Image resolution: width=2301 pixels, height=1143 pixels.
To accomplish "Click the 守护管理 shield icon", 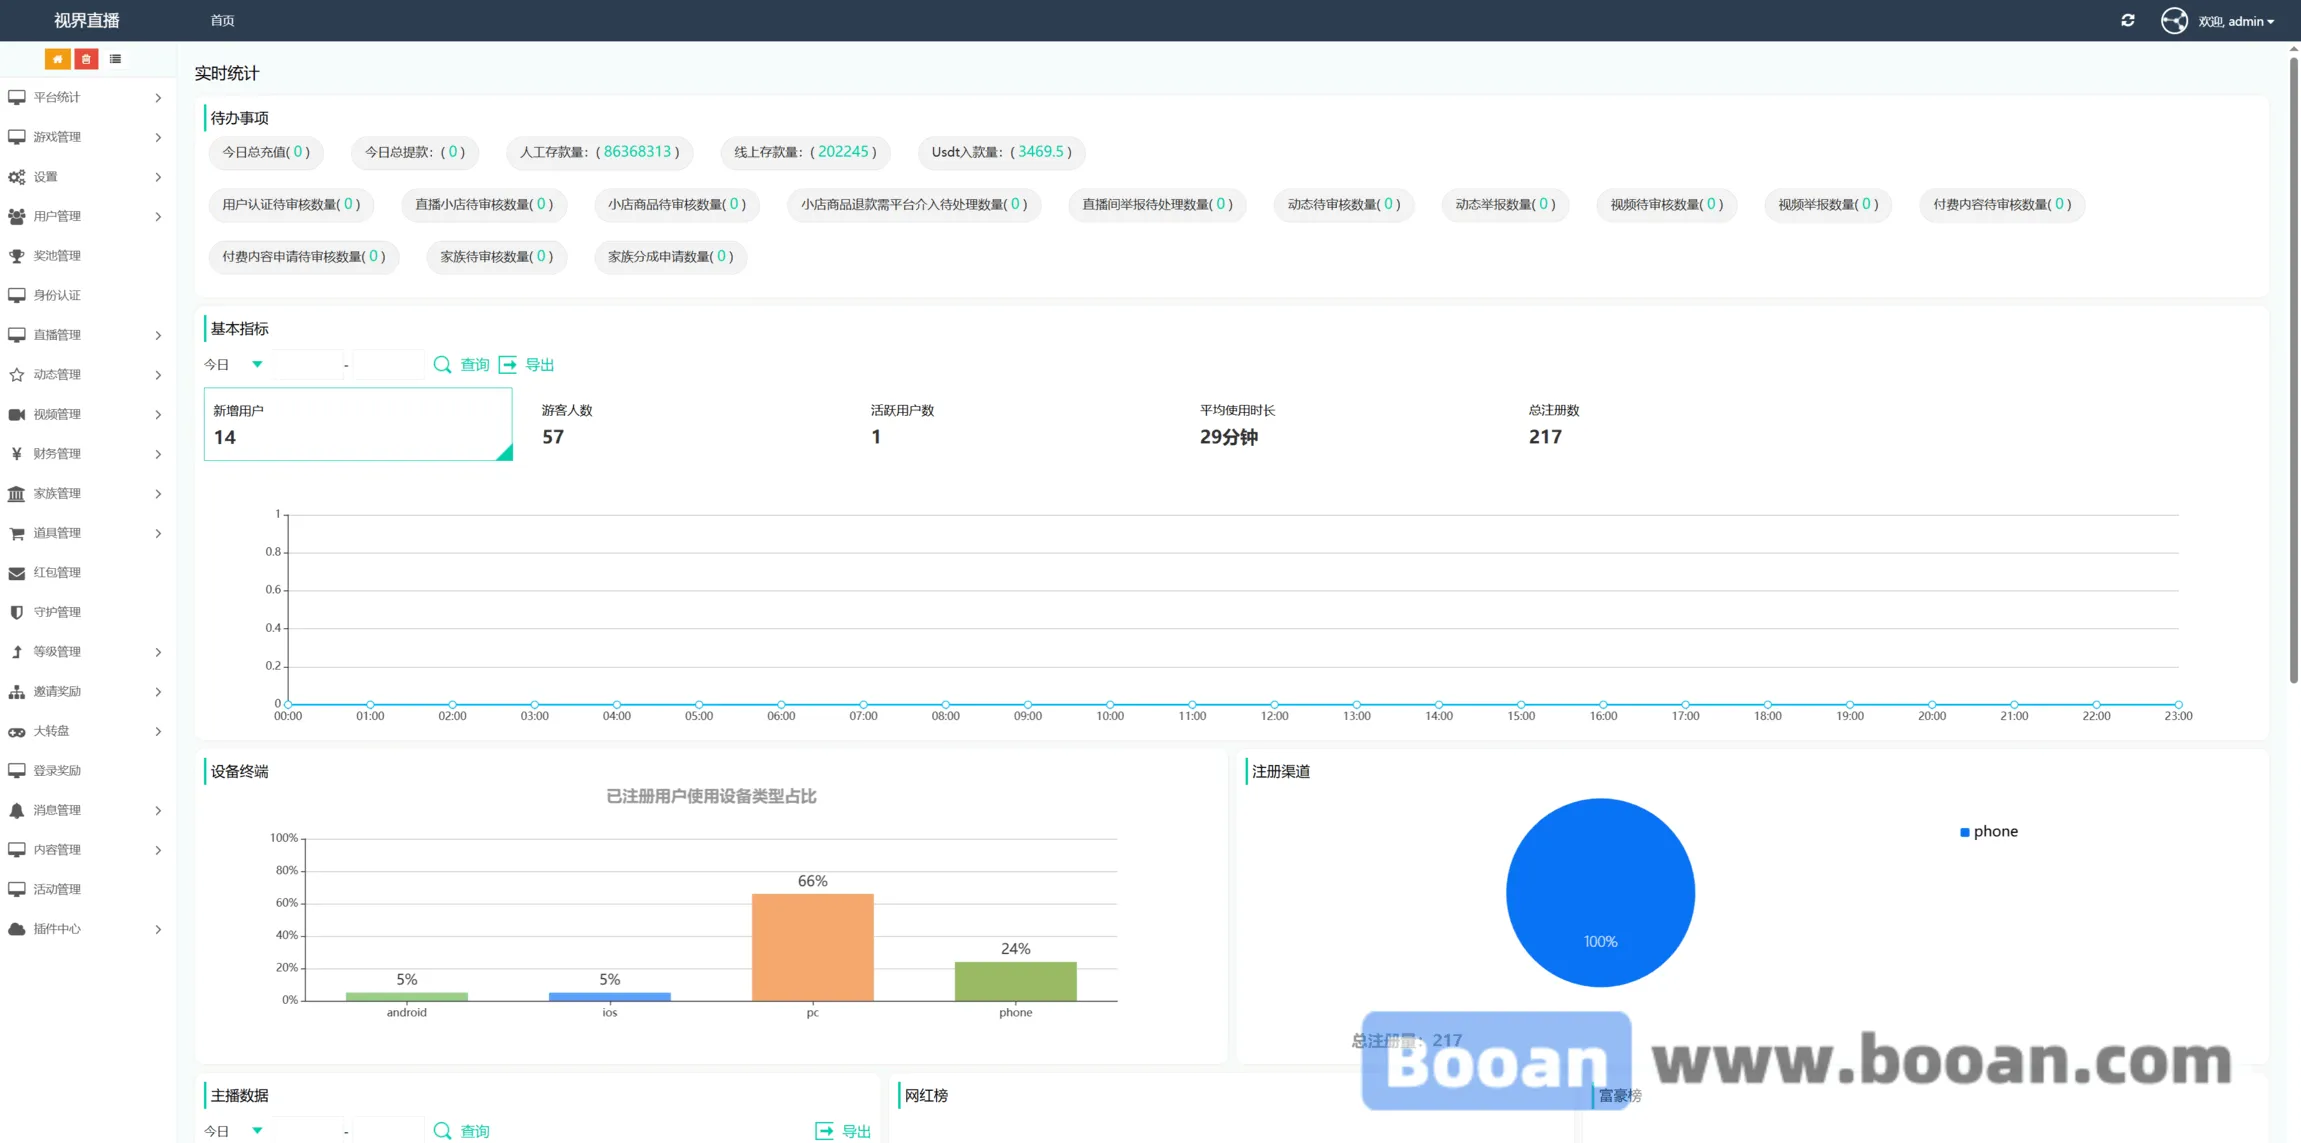I will (17, 612).
